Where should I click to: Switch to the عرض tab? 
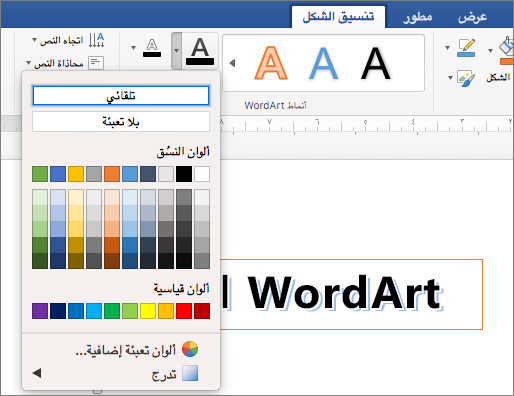(x=472, y=17)
